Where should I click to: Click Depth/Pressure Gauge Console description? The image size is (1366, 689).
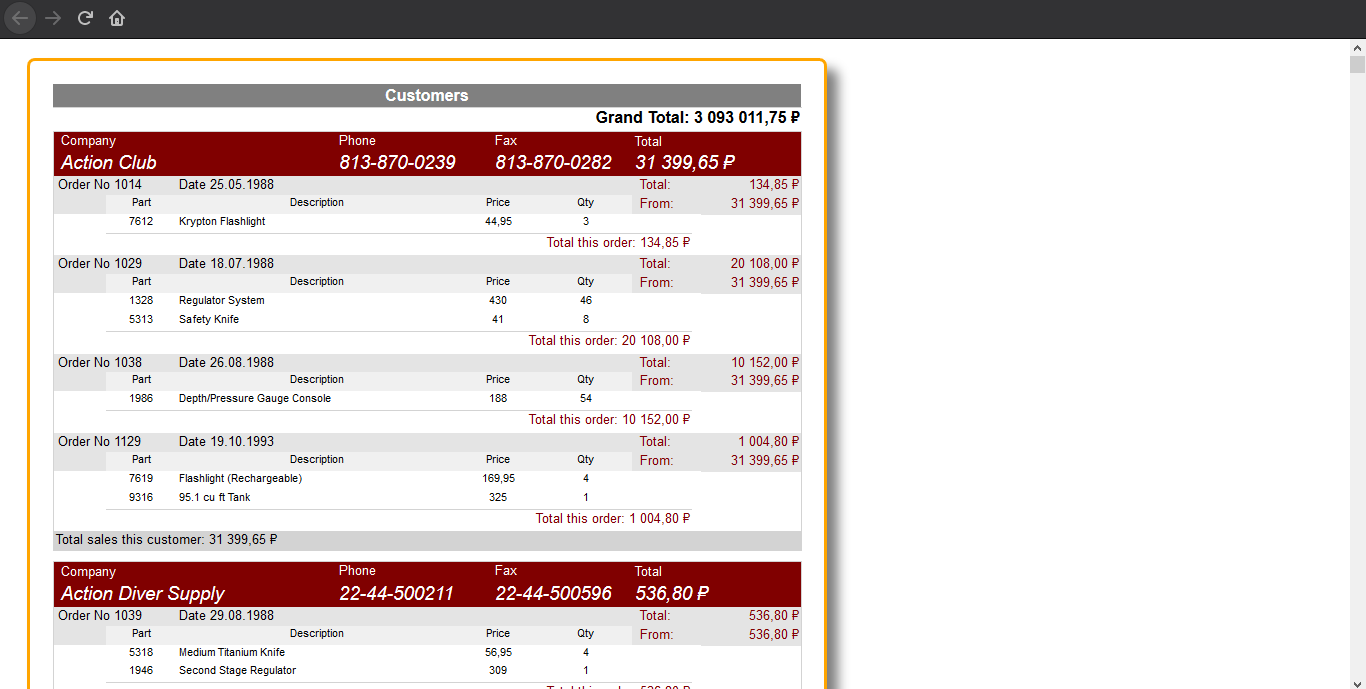point(255,398)
